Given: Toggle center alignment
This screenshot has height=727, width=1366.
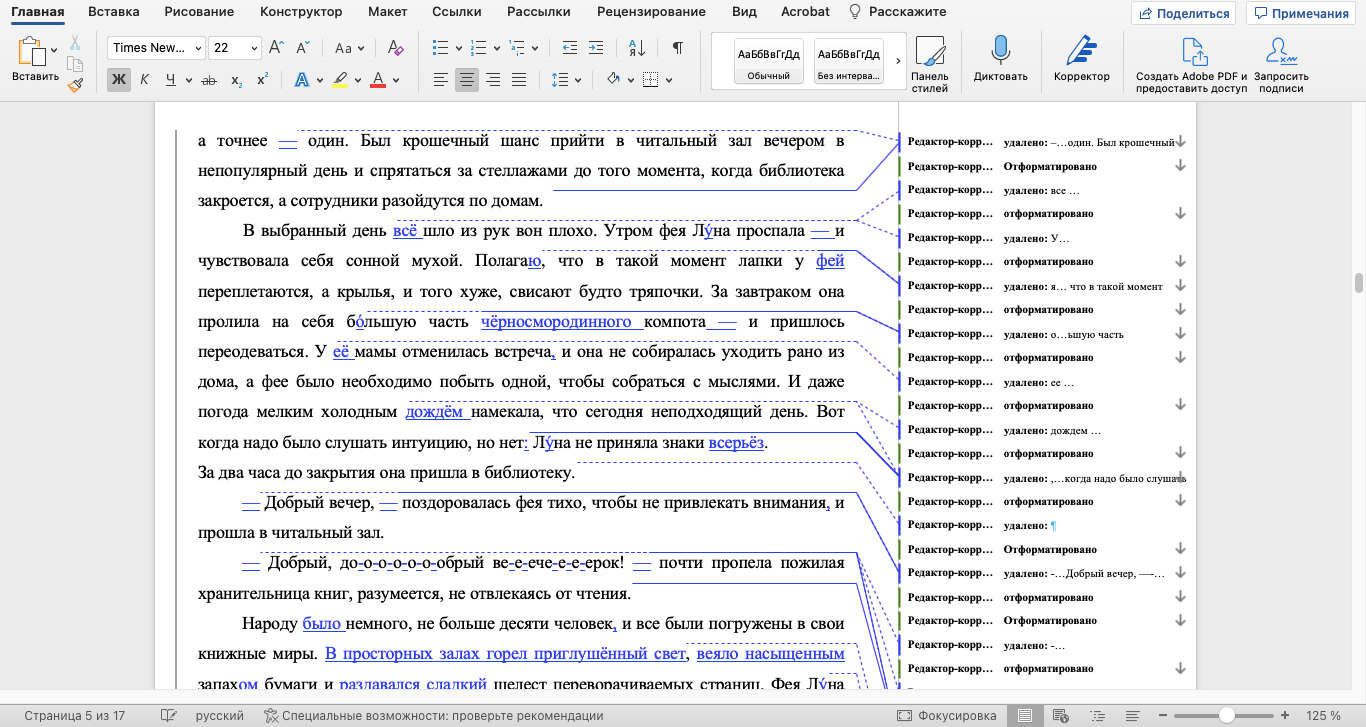Looking at the screenshot, I should (466, 80).
